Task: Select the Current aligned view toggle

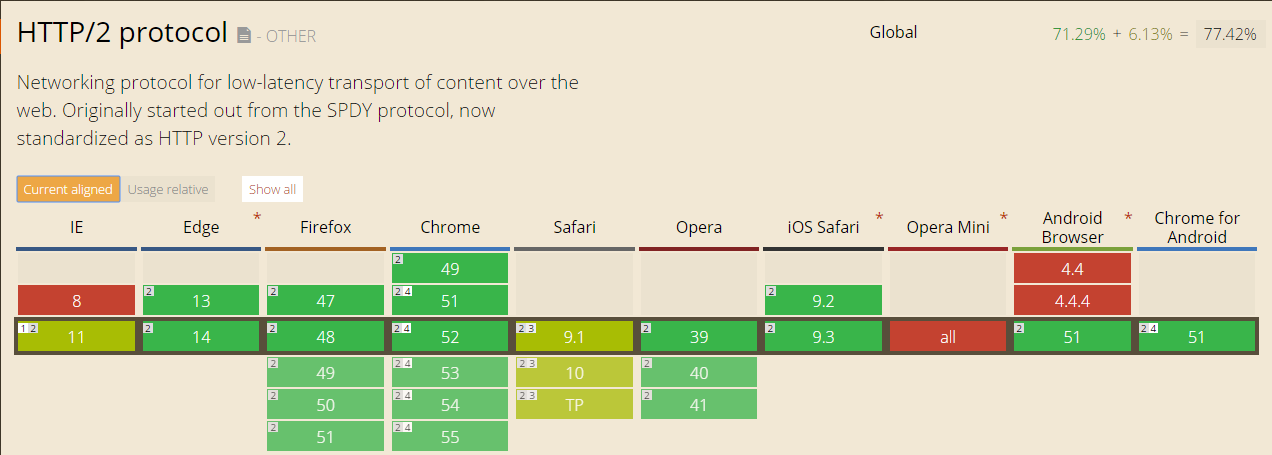Action: pos(68,189)
